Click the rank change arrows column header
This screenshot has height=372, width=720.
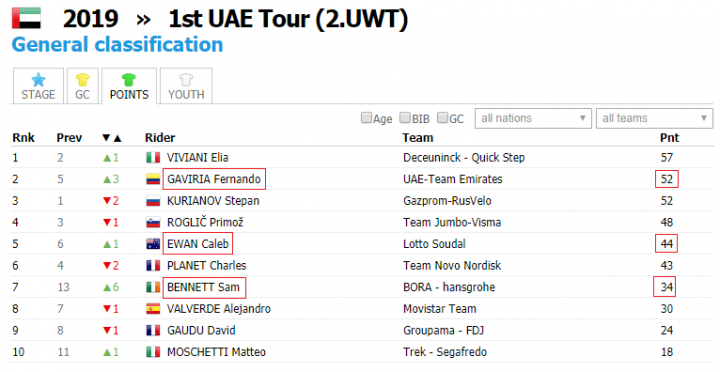click(x=112, y=138)
